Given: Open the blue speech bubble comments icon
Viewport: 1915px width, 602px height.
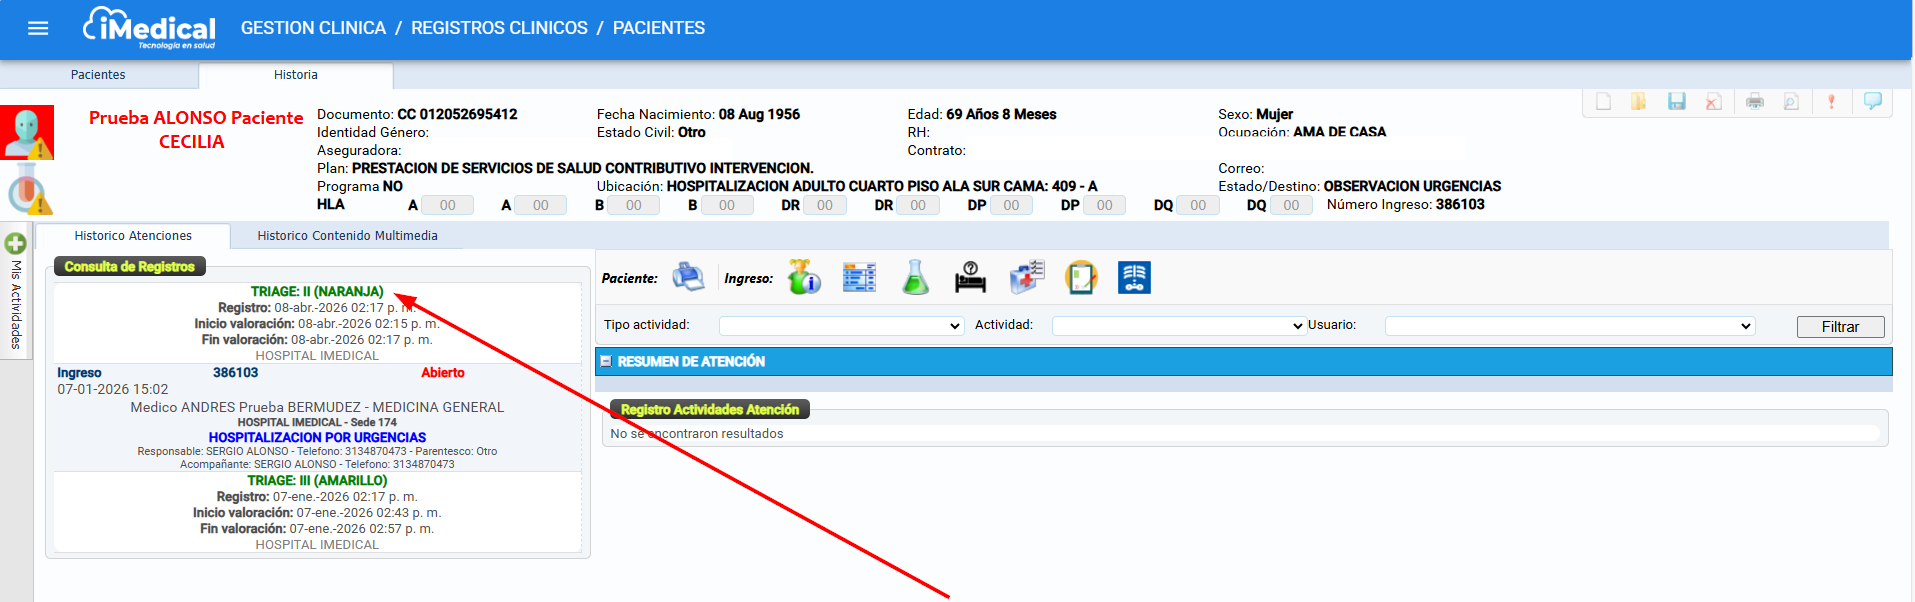Looking at the screenshot, I should [x=1872, y=101].
